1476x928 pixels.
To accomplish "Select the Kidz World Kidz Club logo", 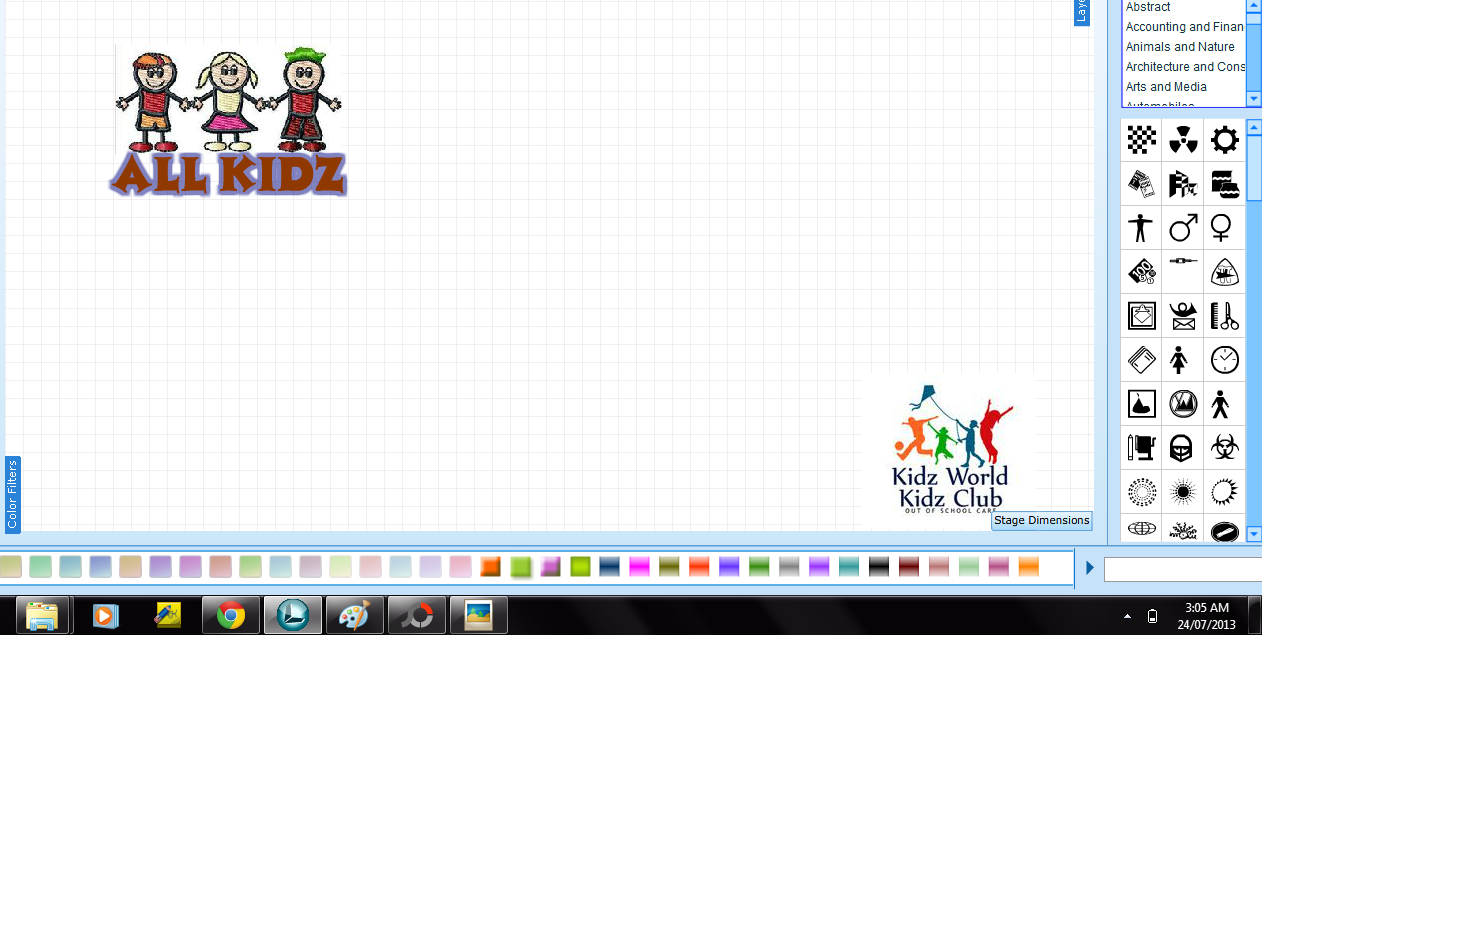I will point(950,450).
